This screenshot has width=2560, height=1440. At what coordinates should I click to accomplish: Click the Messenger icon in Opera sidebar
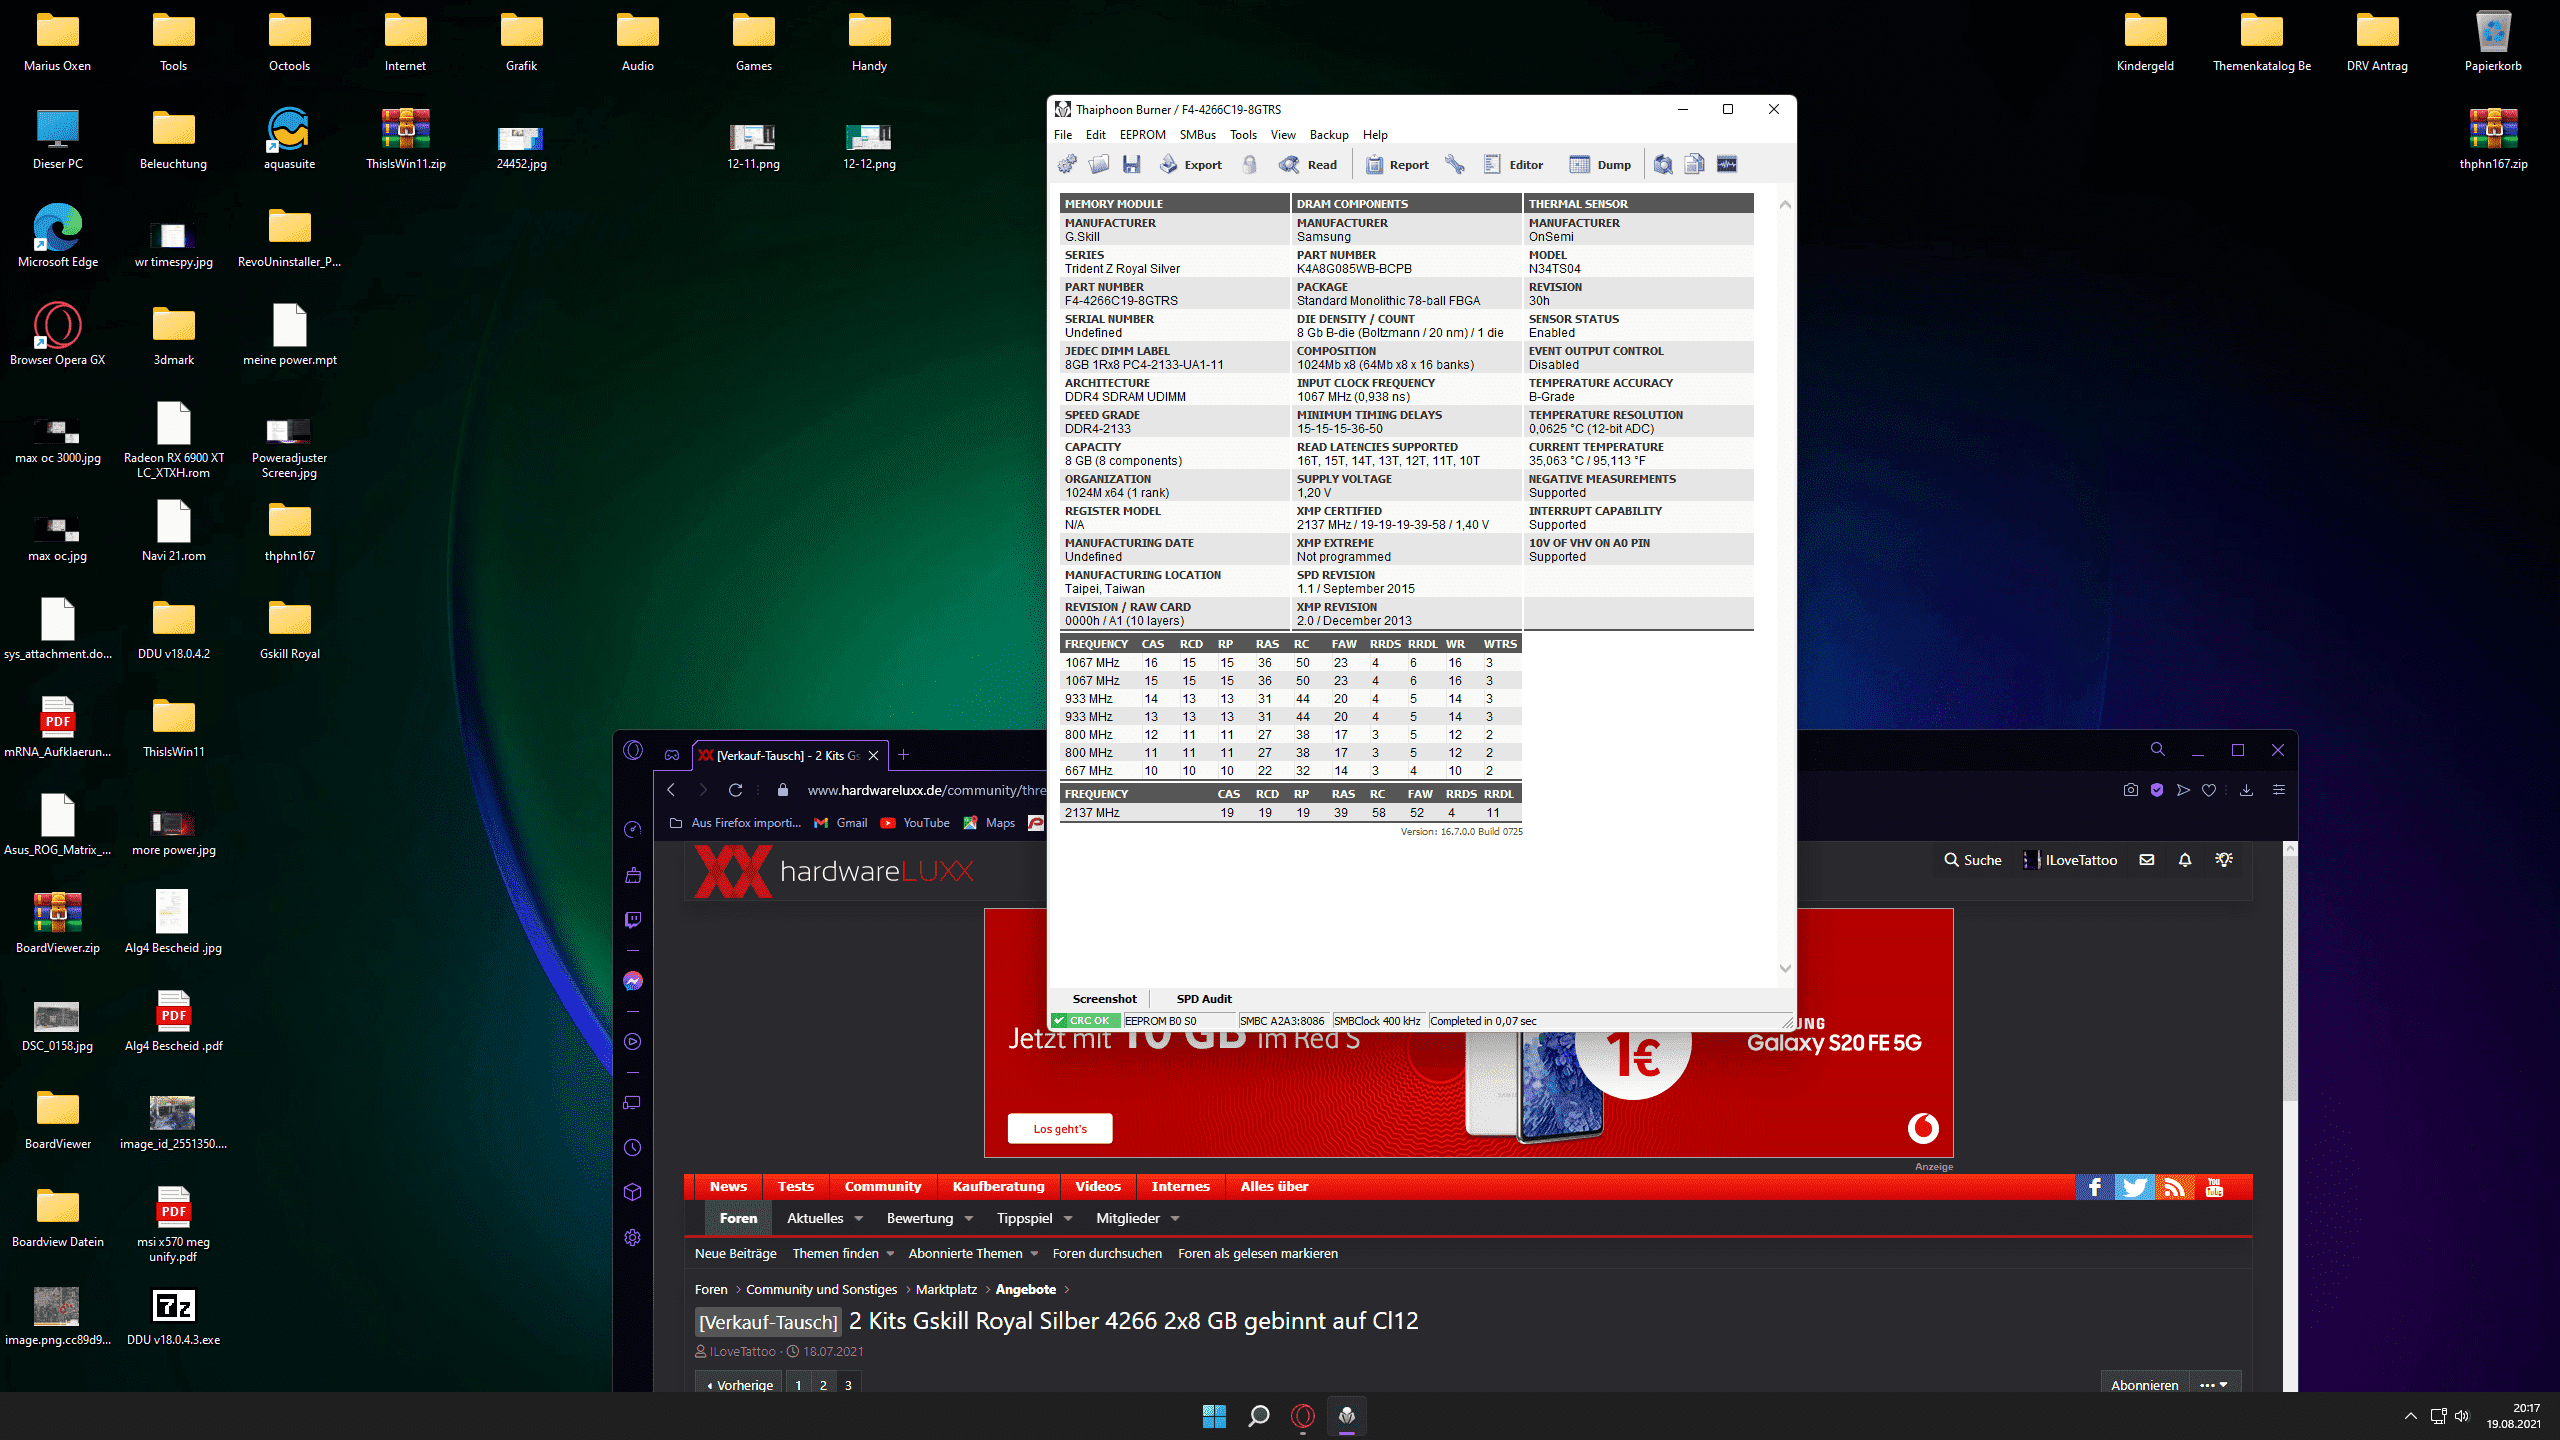(633, 981)
